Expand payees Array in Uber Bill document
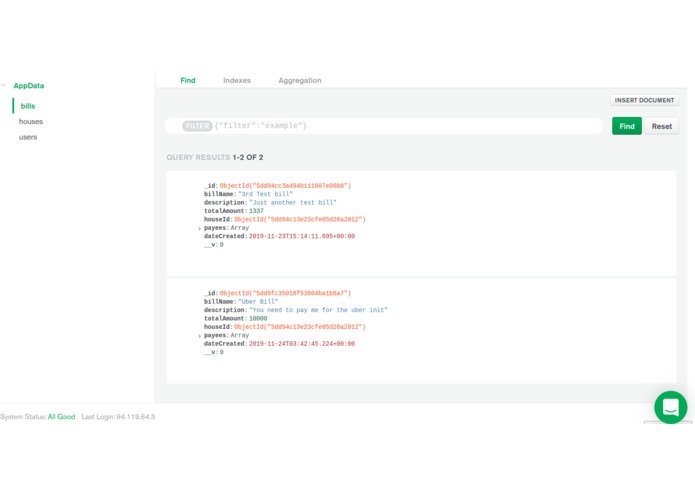Viewport: 695px width, 494px height. click(199, 336)
